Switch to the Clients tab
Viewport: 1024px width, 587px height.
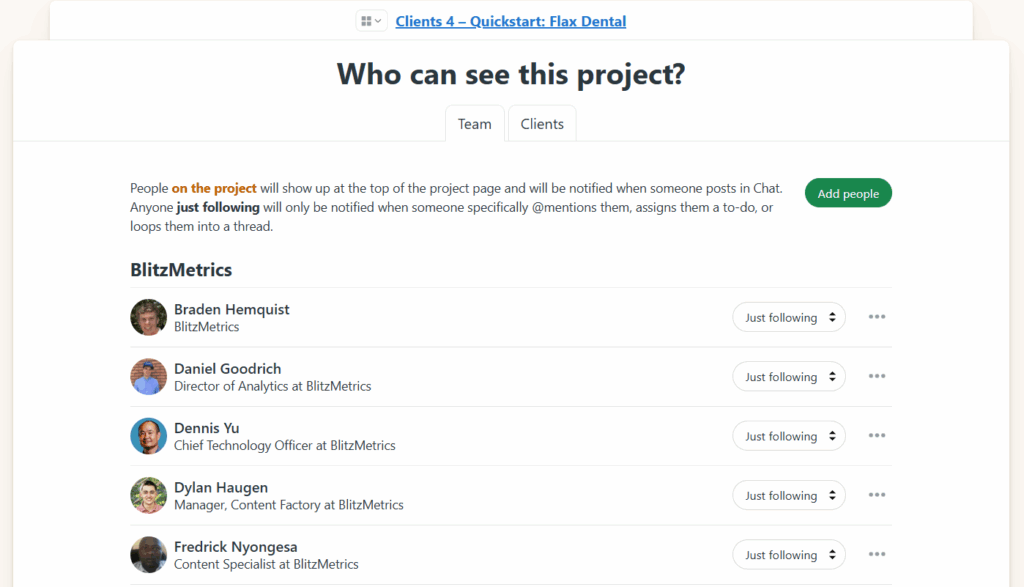point(542,124)
